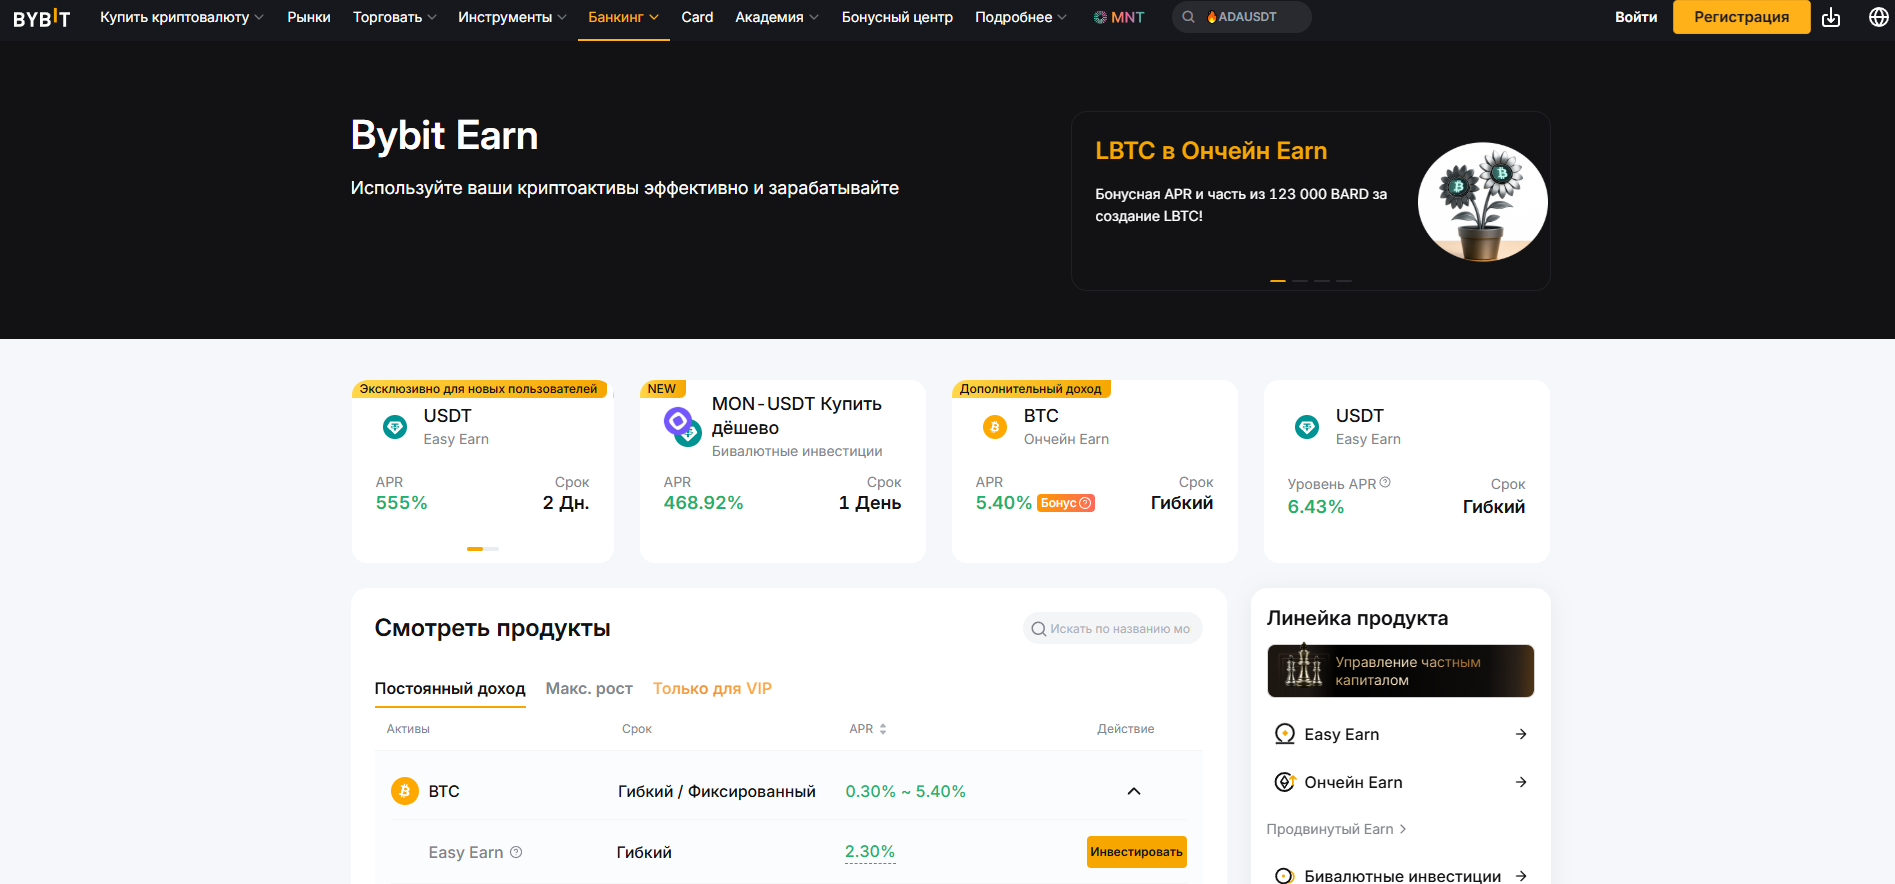Select second dot under USDT 555% card
This screenshot has height=884, width=1895.
(x=491, y=549)
